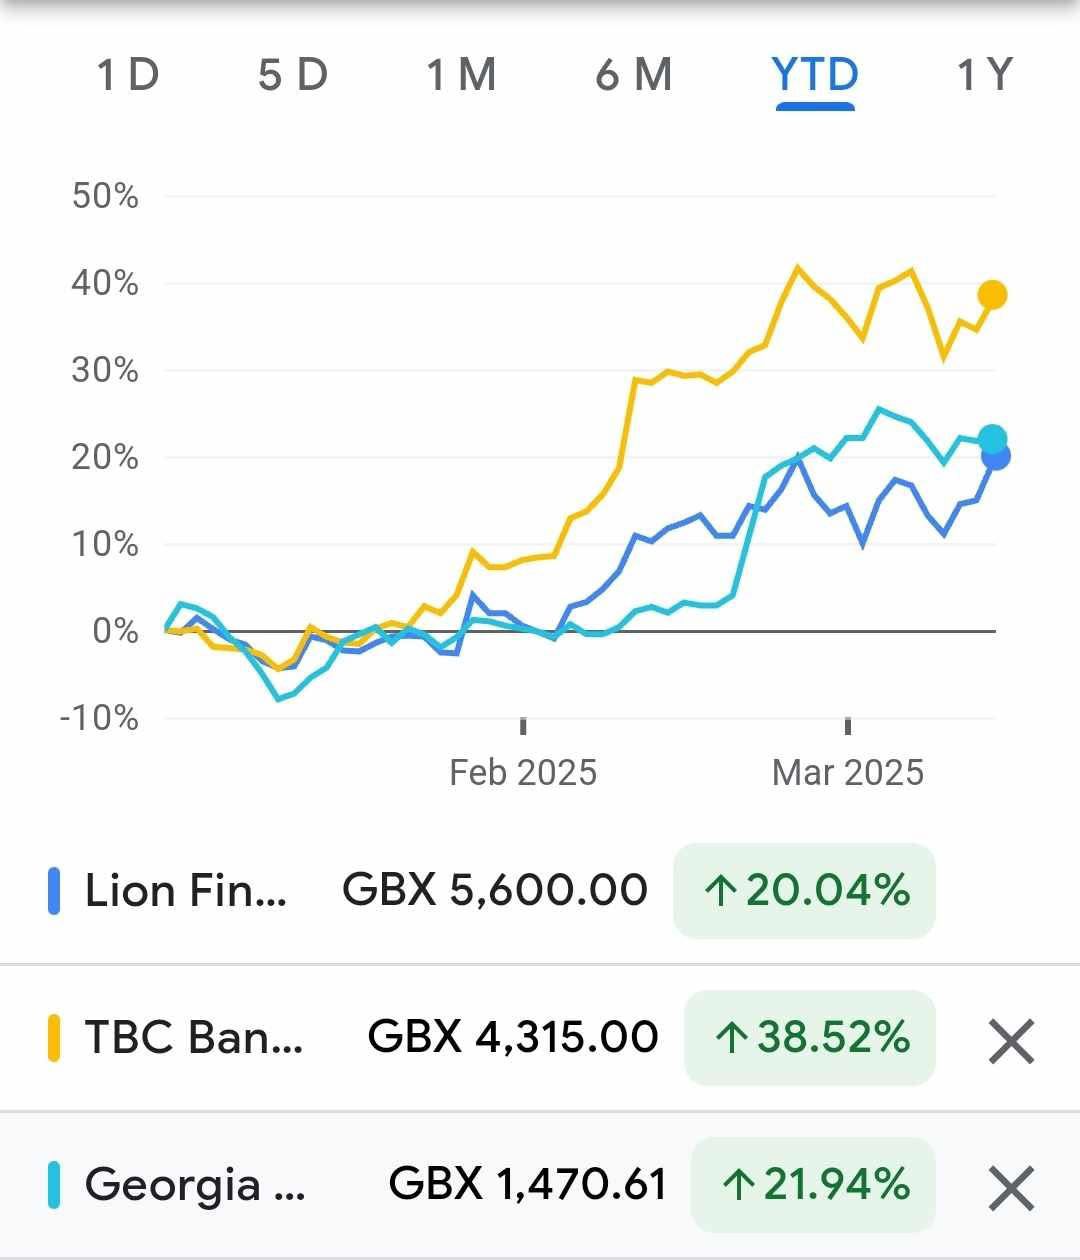Switch to the 1D time range tab
The image size is (1080, 1260).
[128, 75]
